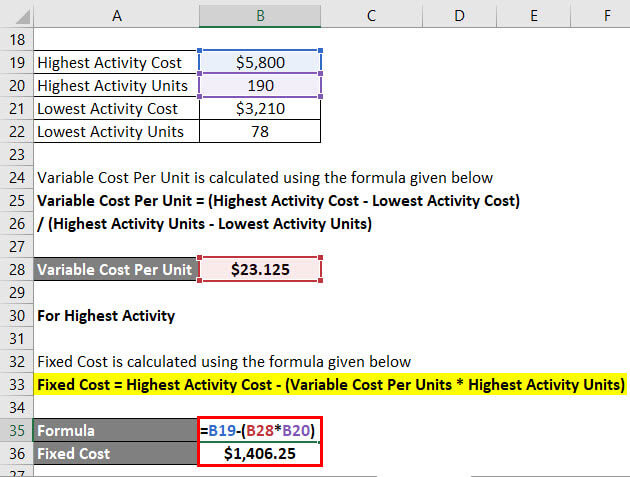Select row 27 header
This screenshot has width=630, height=477.
(x=17, y=246)
